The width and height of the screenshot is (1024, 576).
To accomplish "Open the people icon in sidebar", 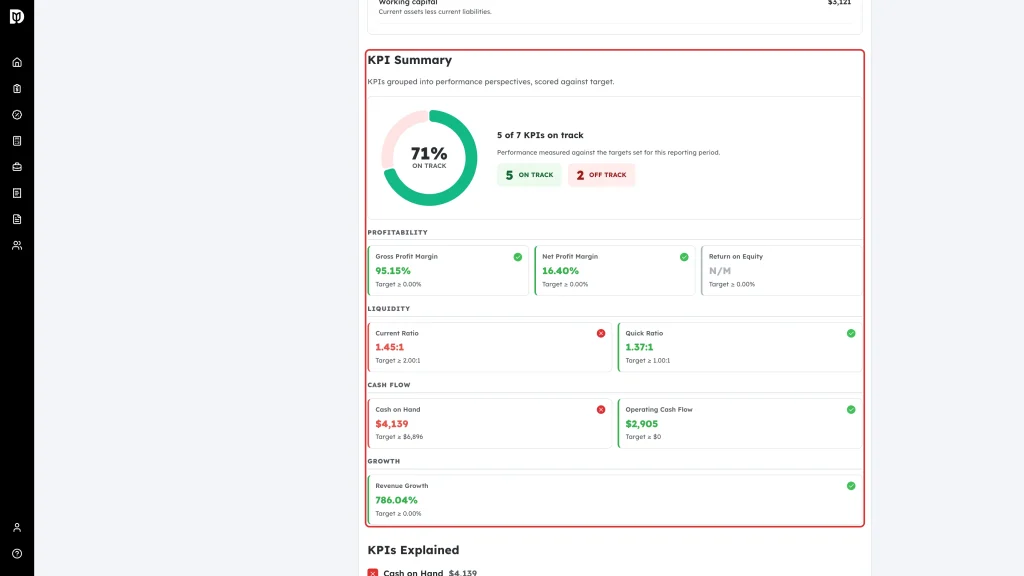I will coord(17,246).
